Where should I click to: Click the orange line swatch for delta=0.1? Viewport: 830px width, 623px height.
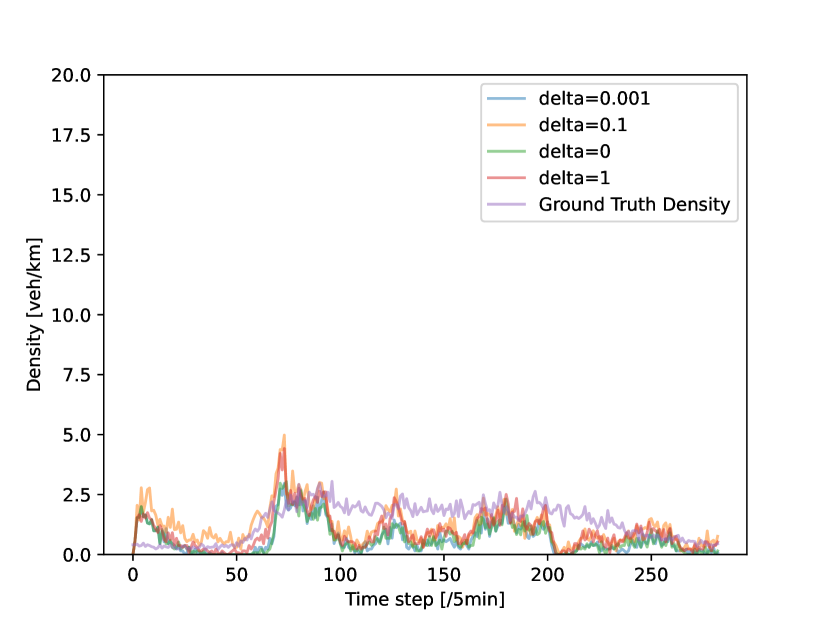click(507, 125)
